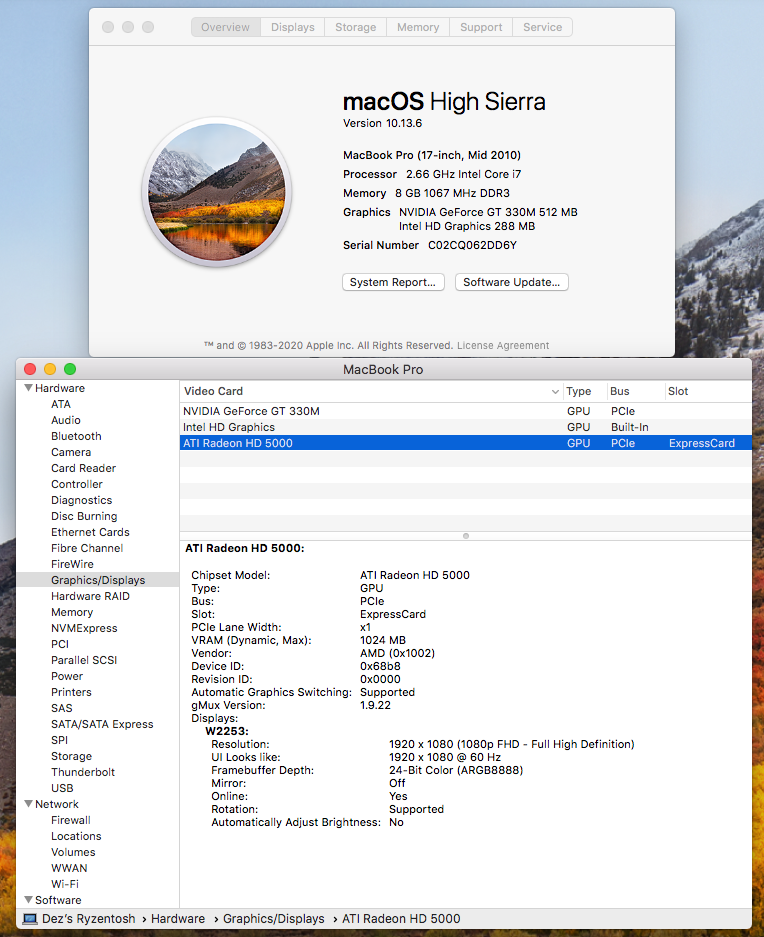Viewport: 764px width, 937px height.
Task: Open USB in the sidebar
Action: (62, 788)
